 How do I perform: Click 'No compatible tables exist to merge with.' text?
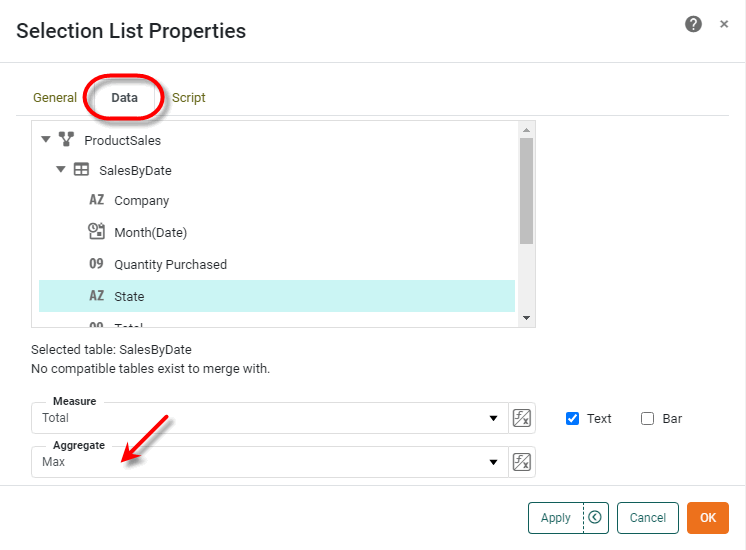(150, 369)
